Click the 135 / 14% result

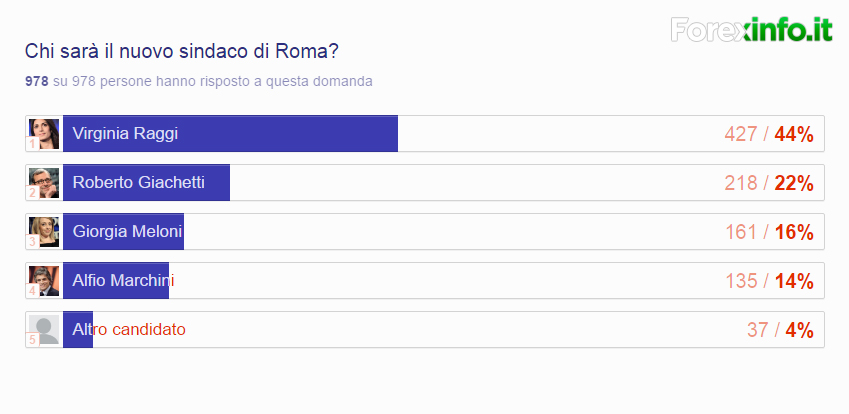pyautogui.click(x=768, y=281)
